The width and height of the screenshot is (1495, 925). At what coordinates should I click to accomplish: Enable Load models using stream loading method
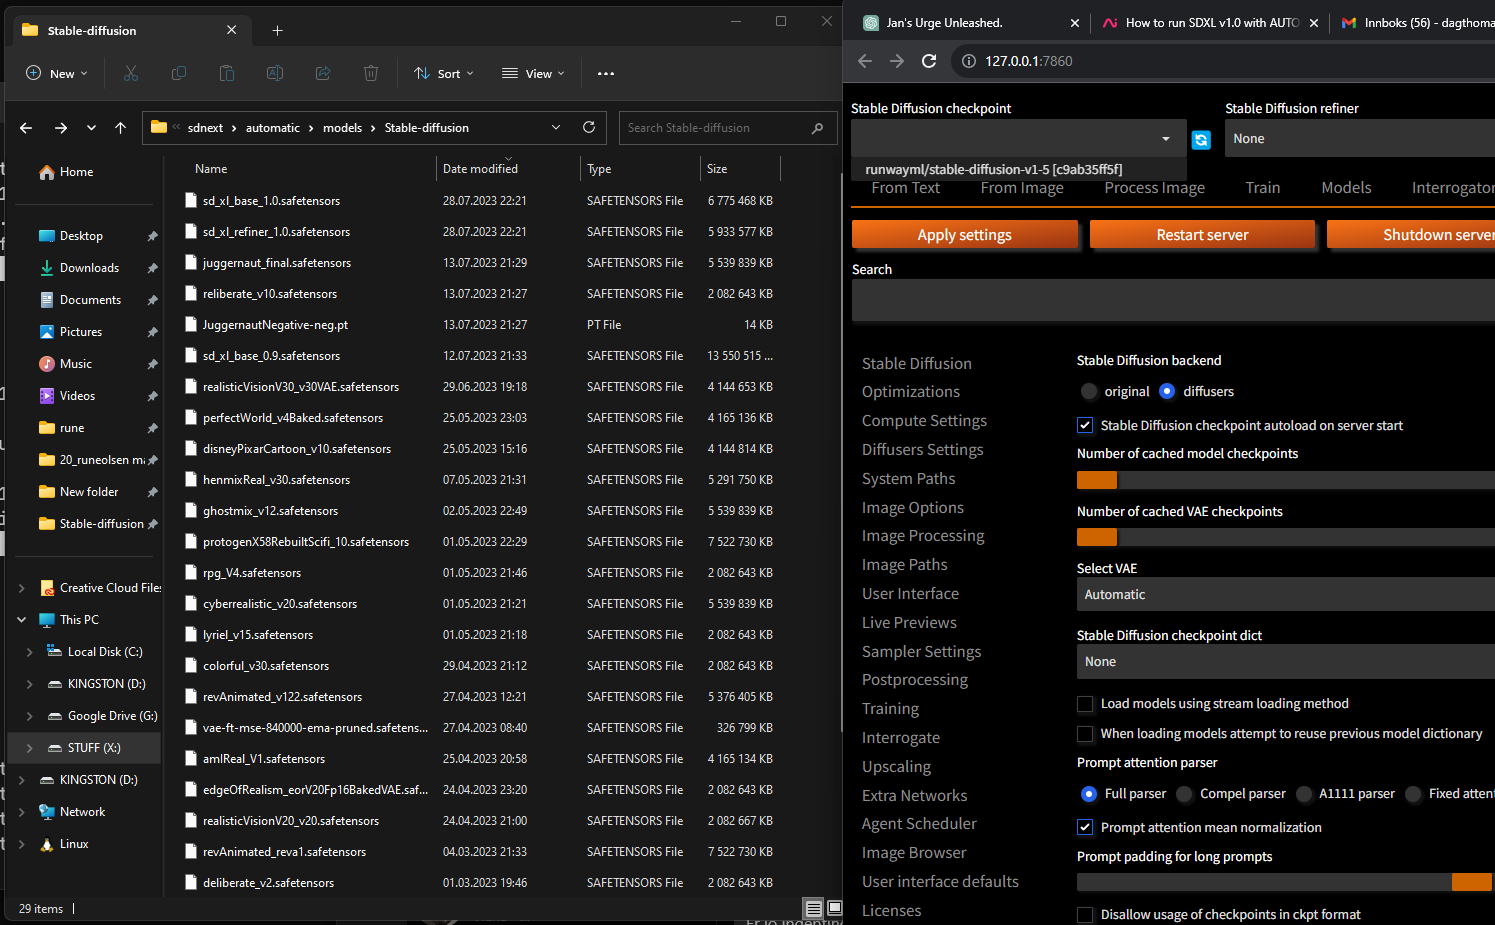pos(1085,703)
